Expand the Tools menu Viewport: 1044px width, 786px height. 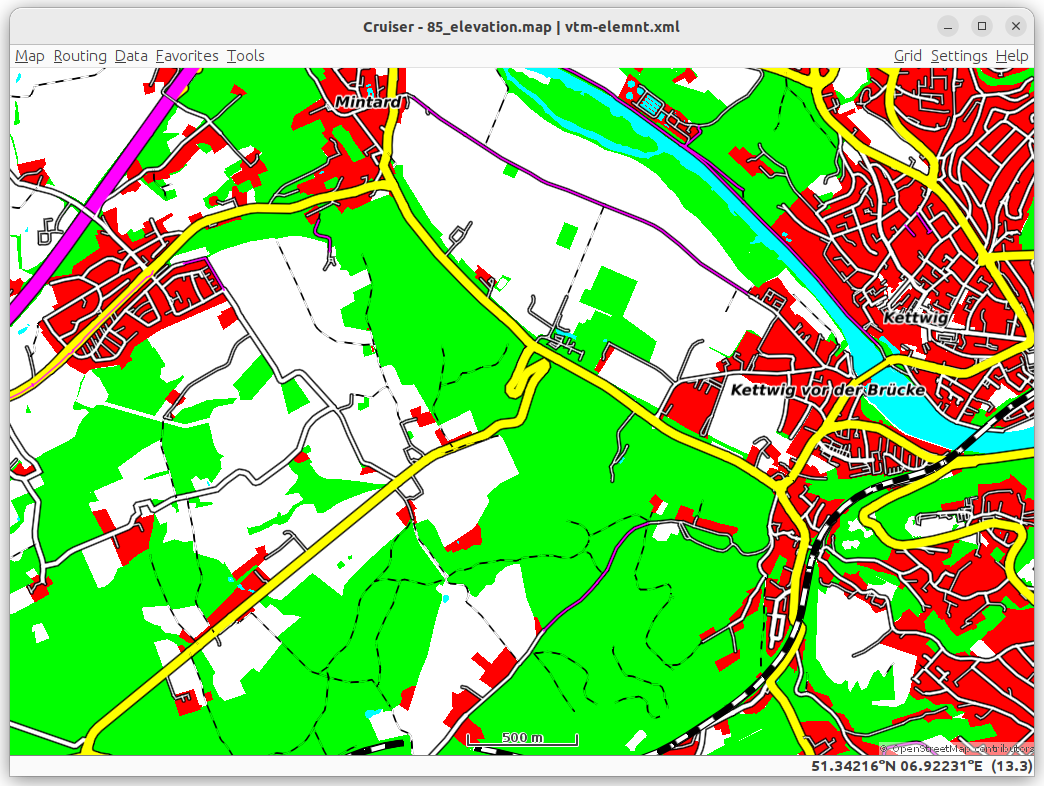point(245,56)
